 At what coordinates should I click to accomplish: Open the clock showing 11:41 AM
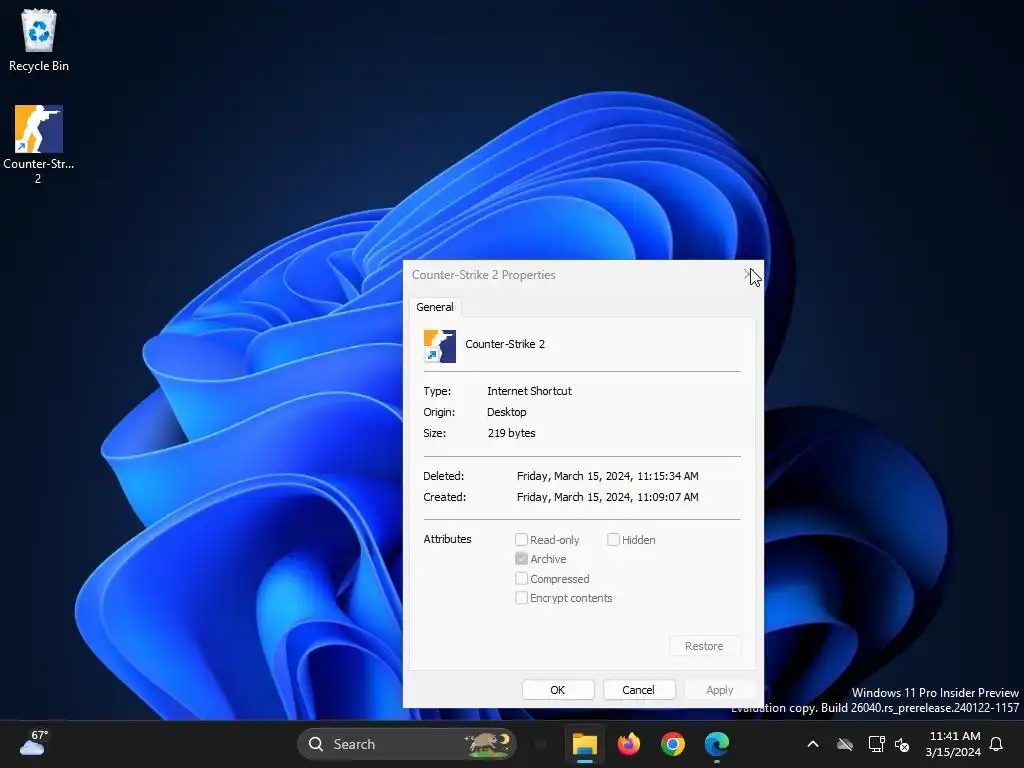click(953, 744)
